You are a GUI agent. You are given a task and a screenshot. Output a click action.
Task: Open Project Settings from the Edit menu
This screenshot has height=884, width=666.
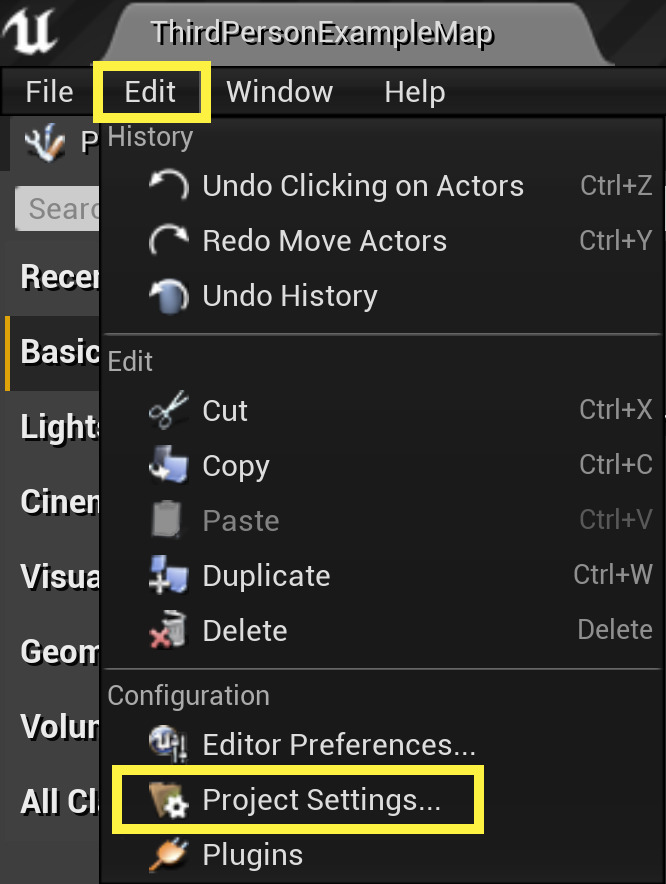pyautogui.click(x=320, y=800)
